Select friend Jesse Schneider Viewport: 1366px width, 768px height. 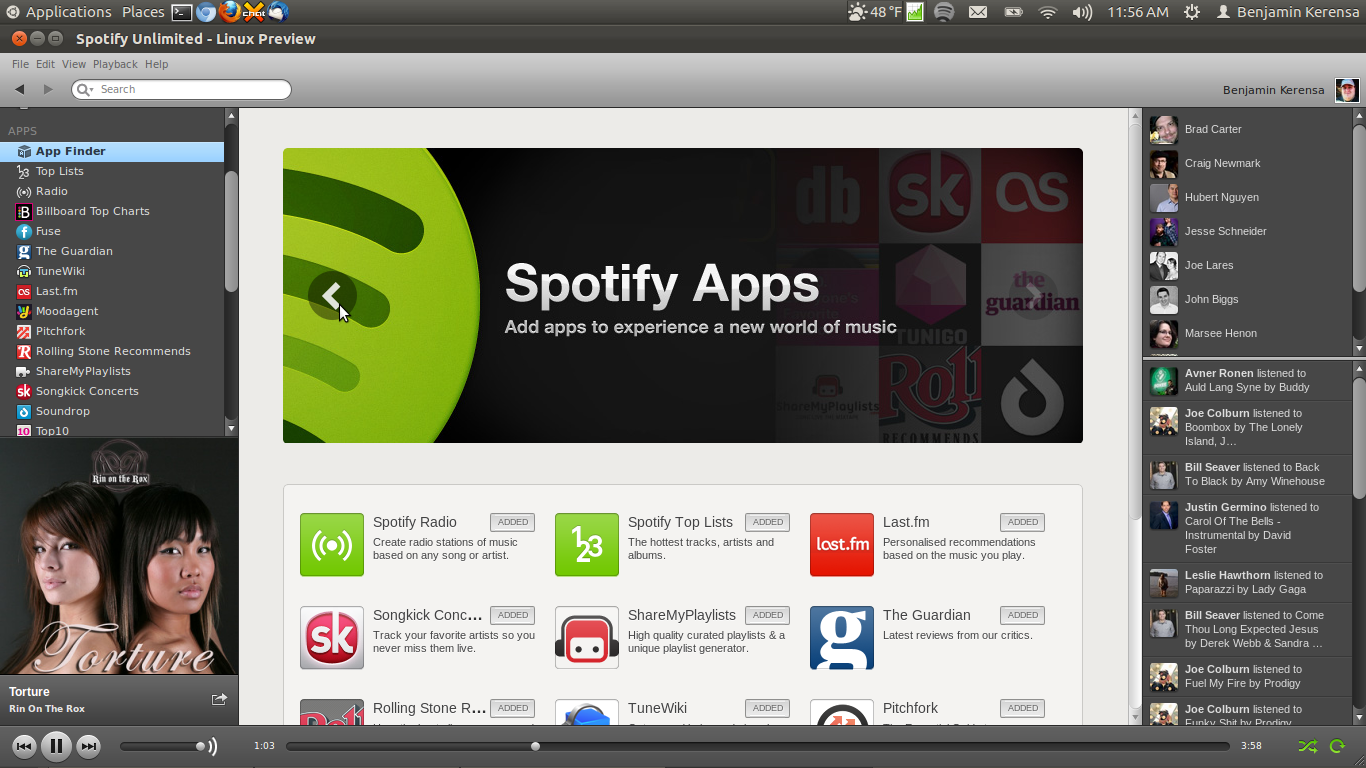tap(1246, 231)
